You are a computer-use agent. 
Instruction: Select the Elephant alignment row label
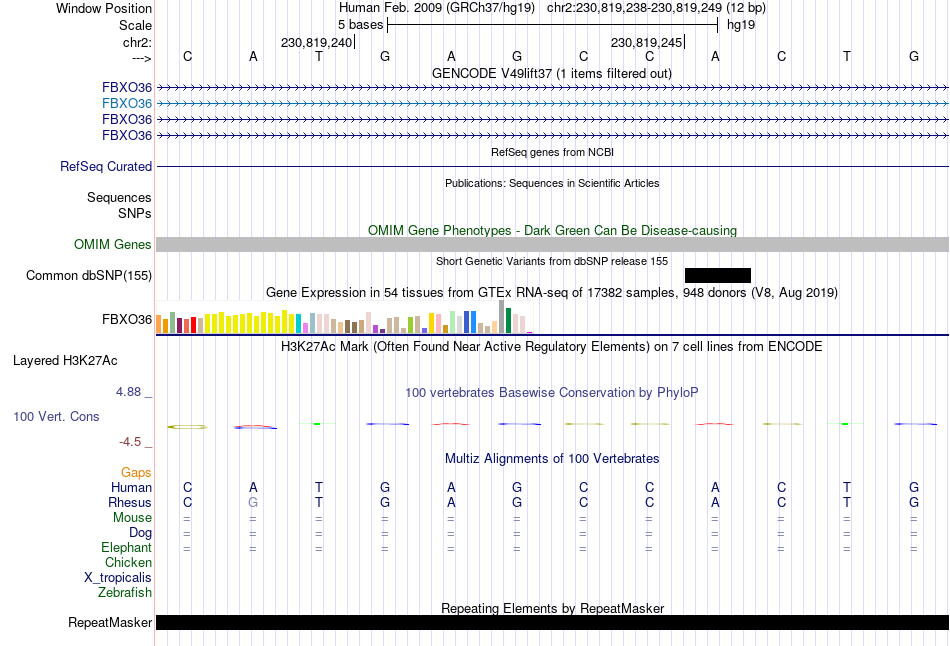click(x=126, y=548)
